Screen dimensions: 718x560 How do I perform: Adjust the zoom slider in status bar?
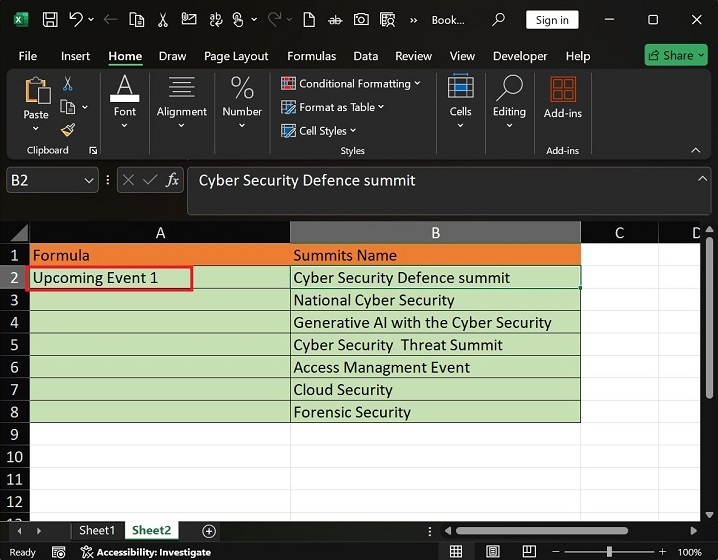[x=609, y=552]
